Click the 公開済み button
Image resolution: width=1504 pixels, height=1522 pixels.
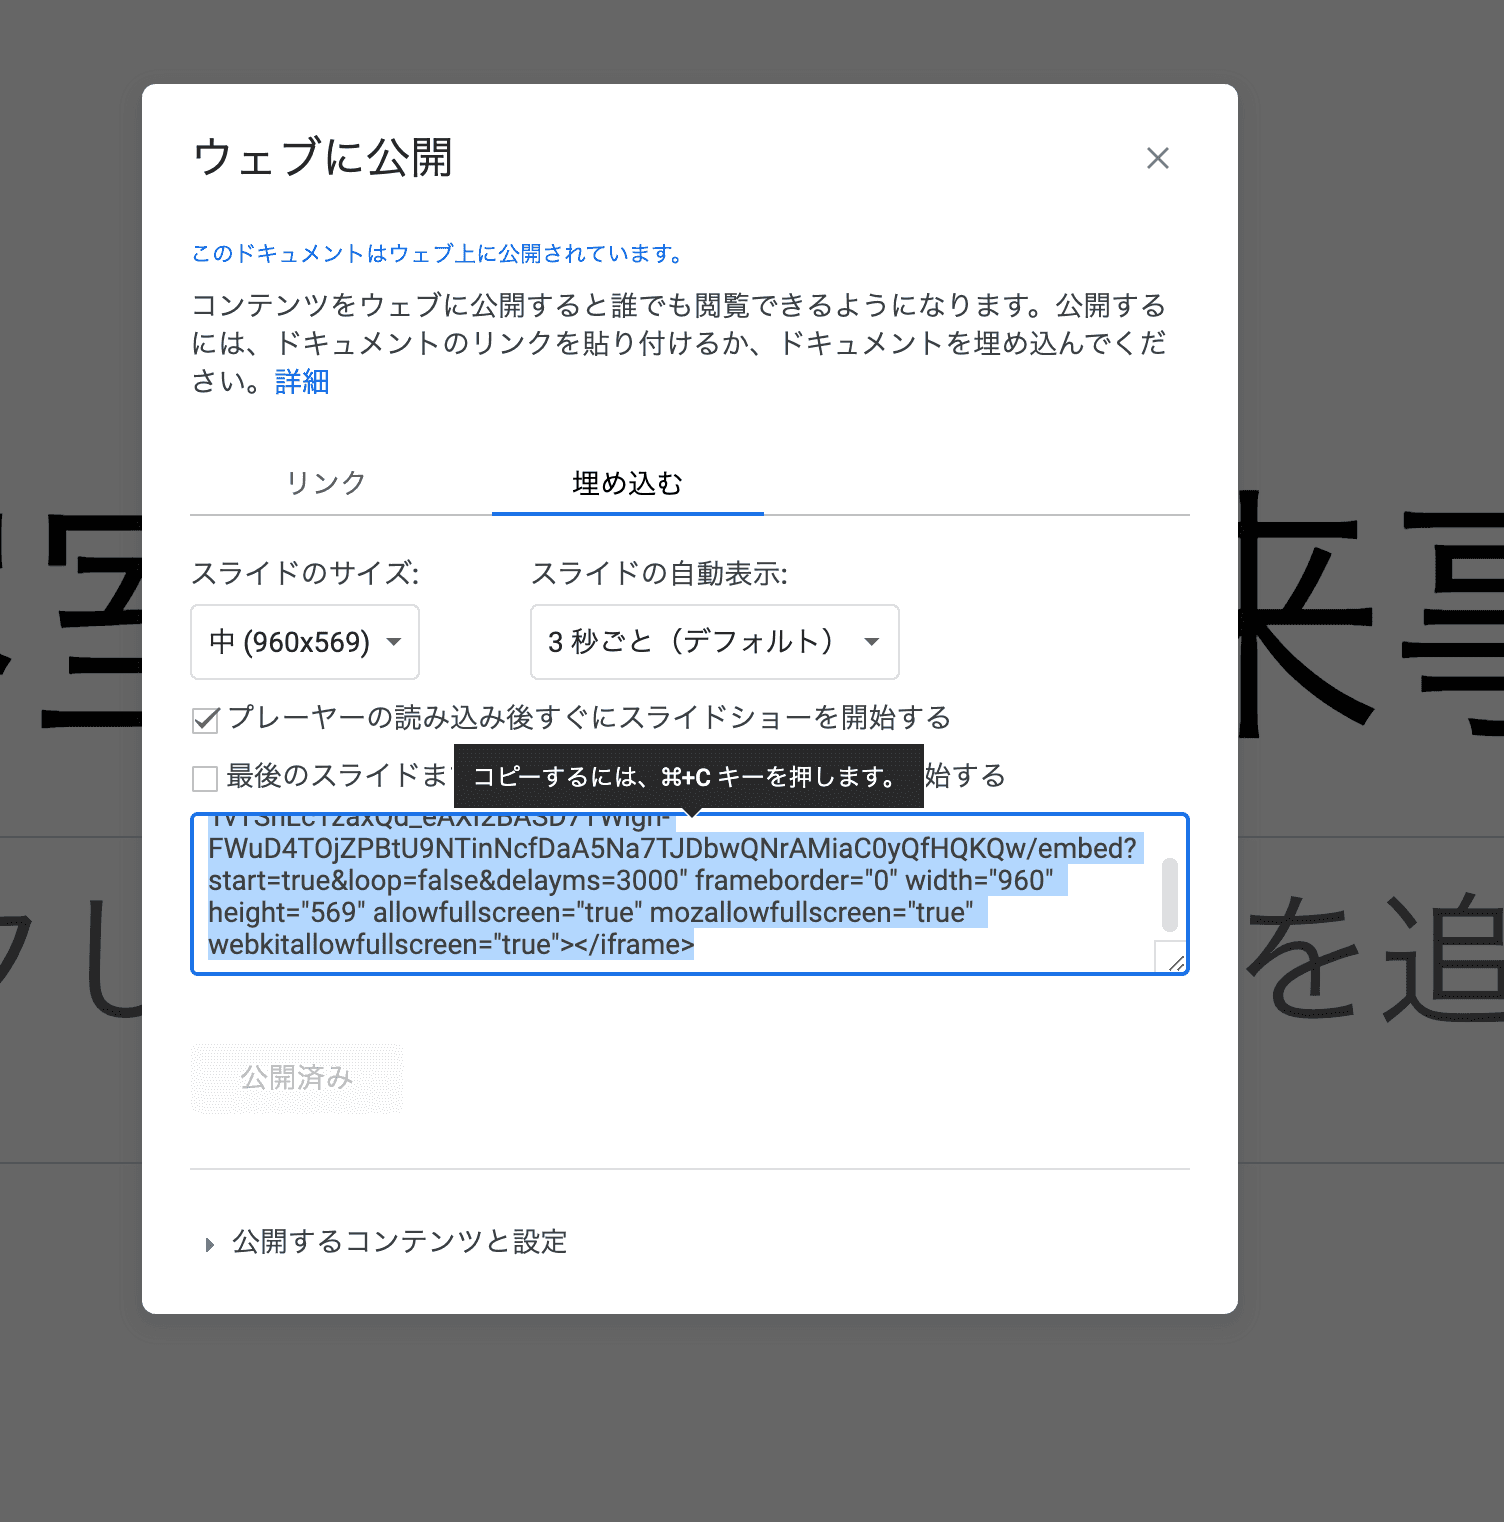click(296, 1078)
